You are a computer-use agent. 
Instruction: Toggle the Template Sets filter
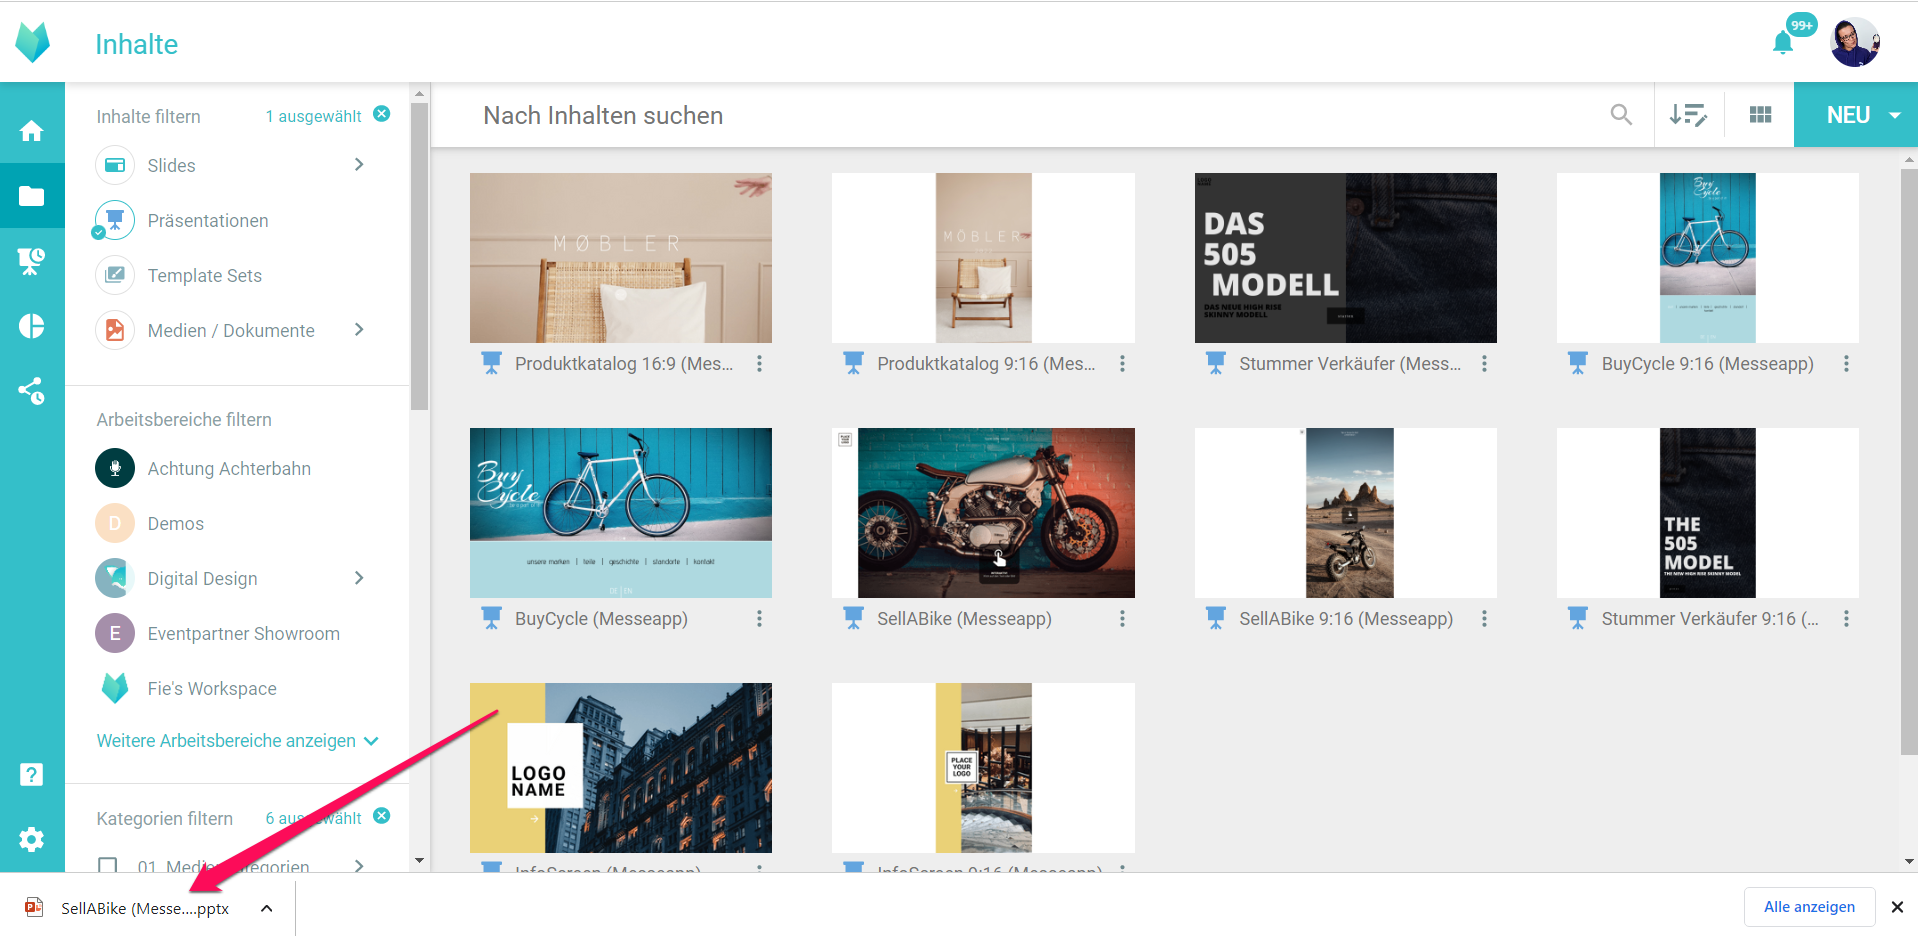[179, 276]
